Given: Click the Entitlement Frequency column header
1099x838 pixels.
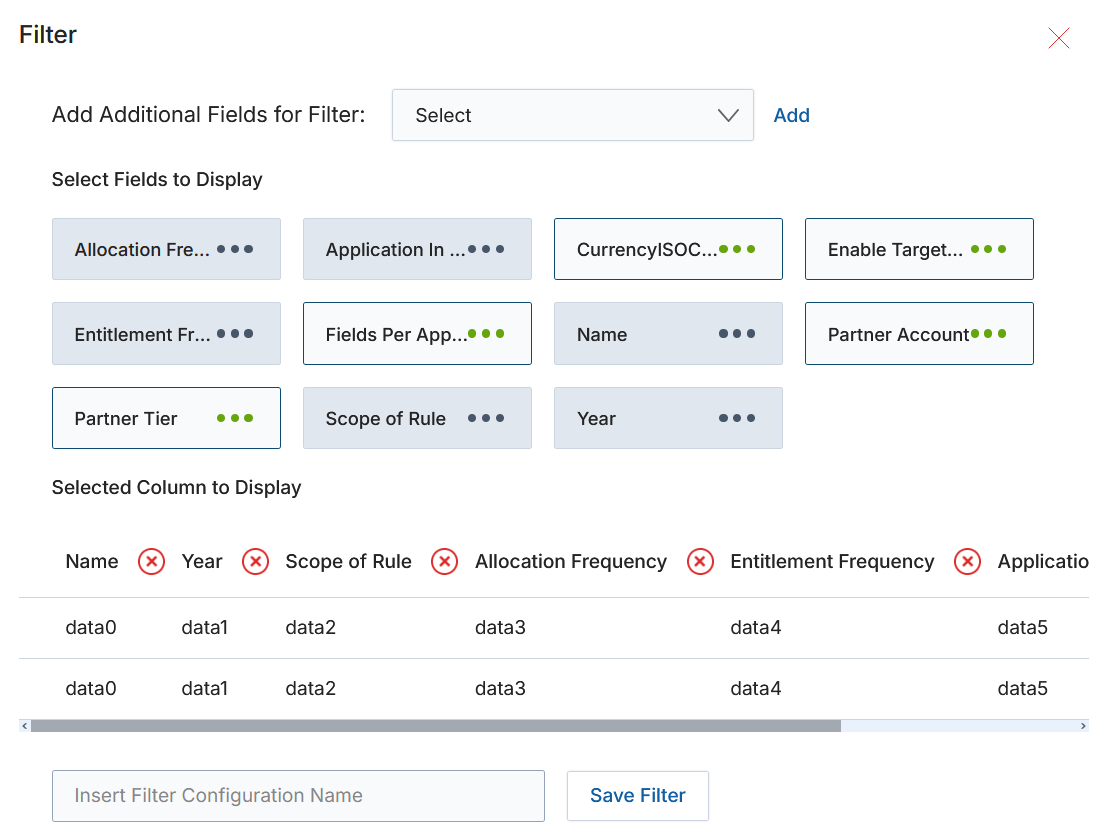Looking at the screenshot, I should [832, 562].
